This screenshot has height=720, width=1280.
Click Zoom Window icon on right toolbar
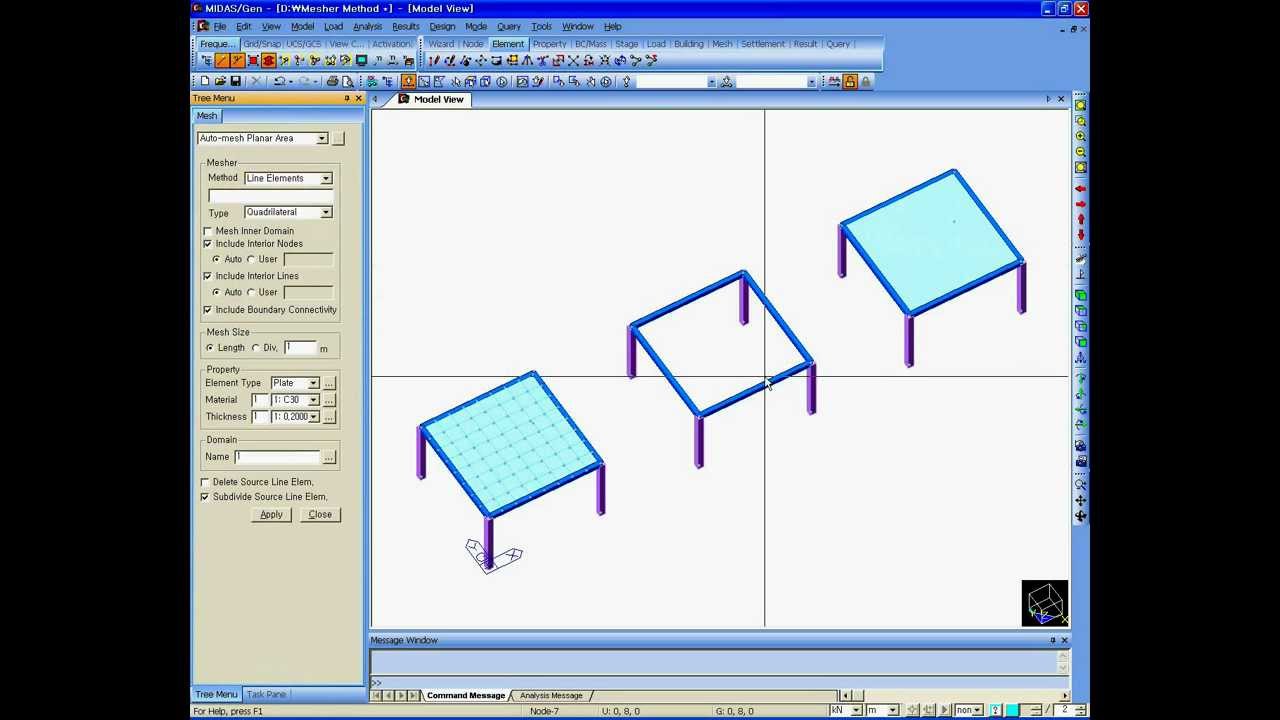[1080, 121]
